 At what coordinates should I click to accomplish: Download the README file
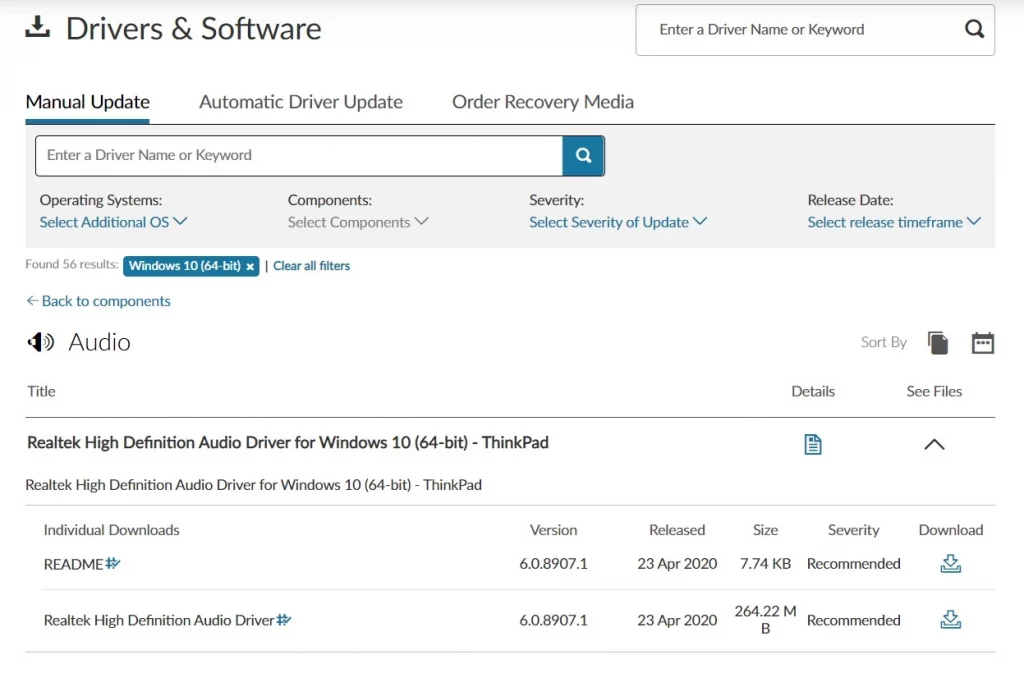[950, 563]
